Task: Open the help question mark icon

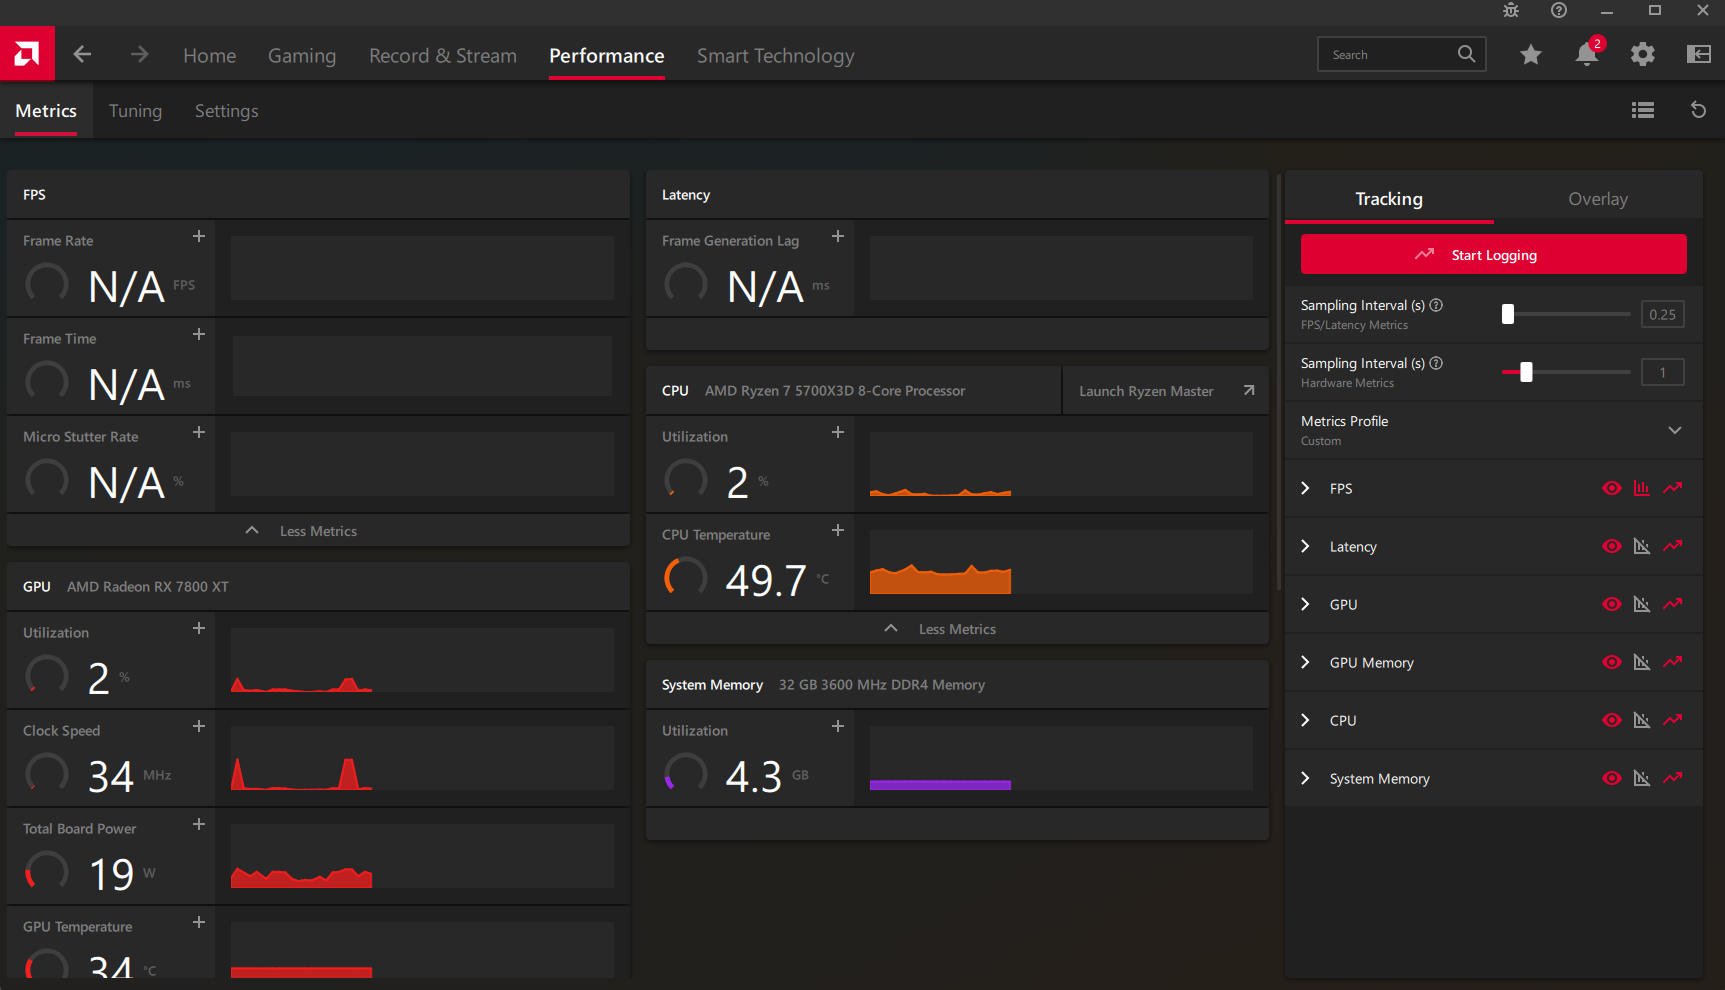Action: (x=1559, y=10)
